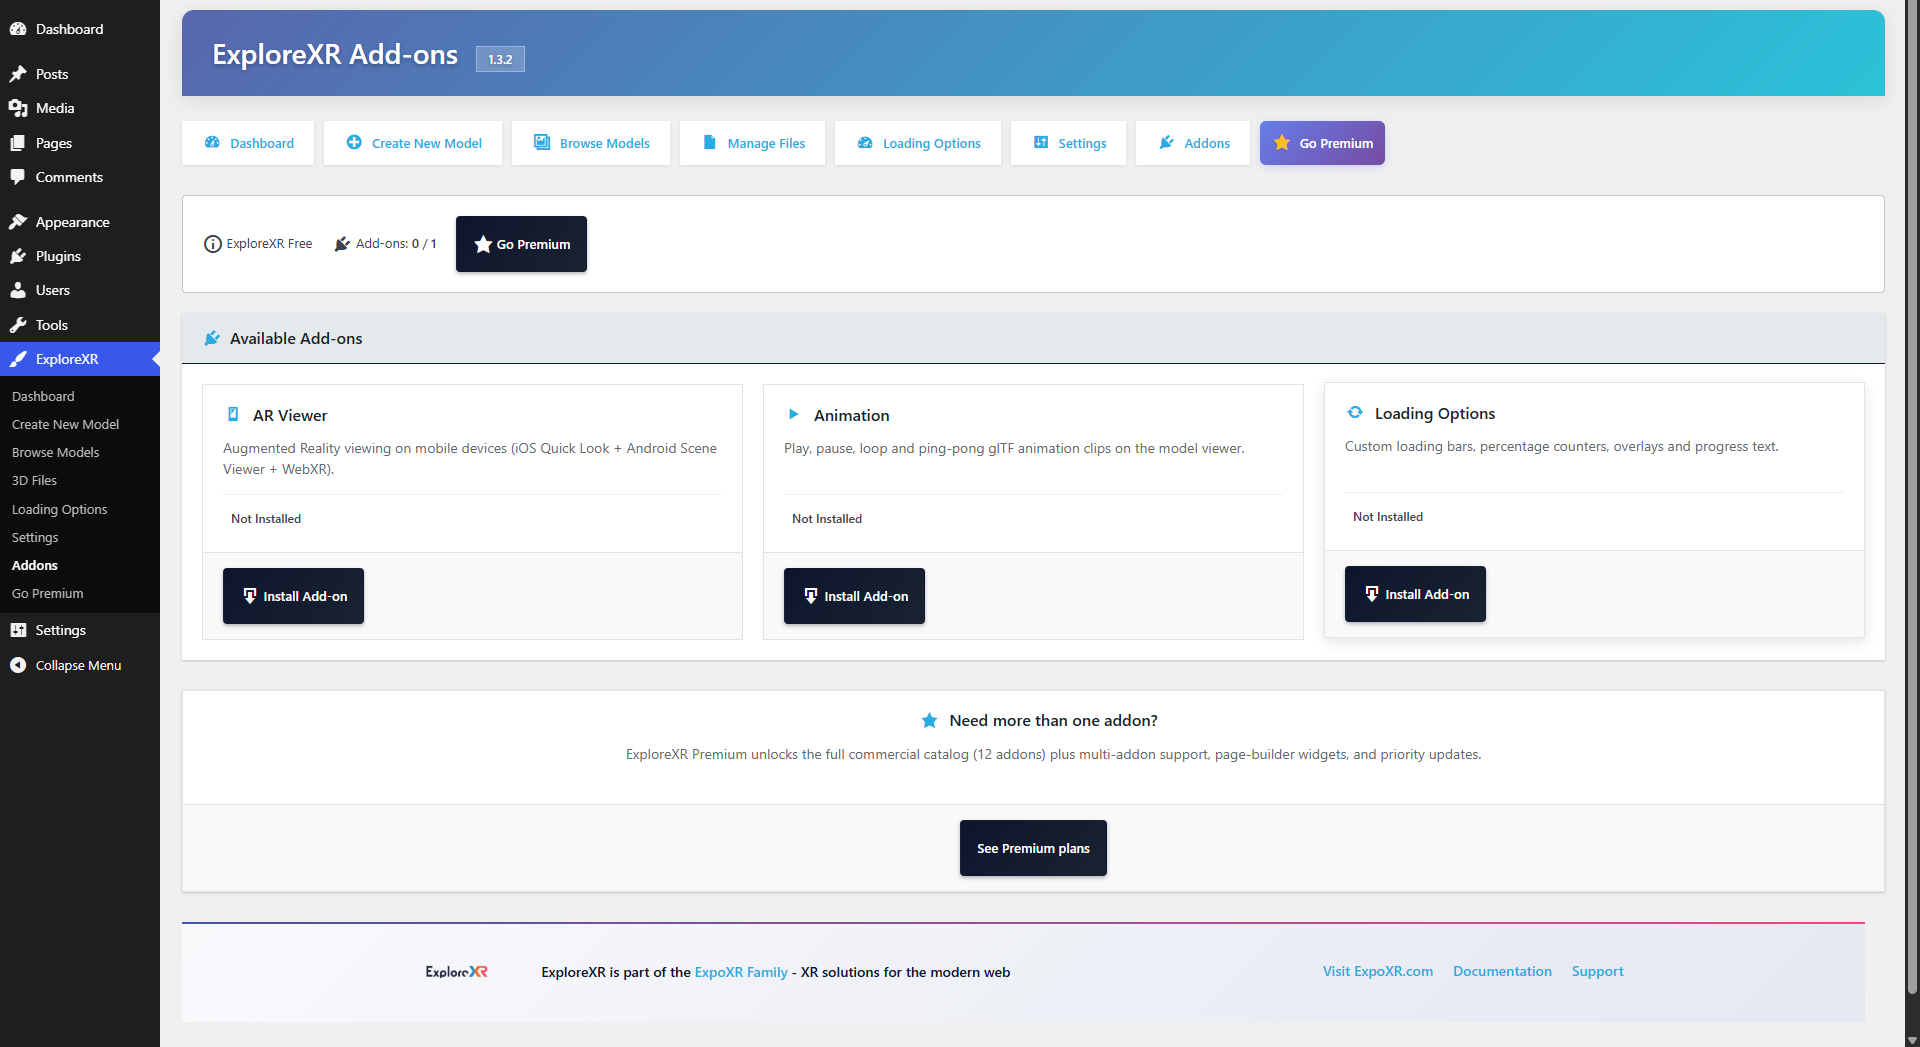Viewport: 1920px width, 1047px height.
Task: Click the Animation play icon
Action: pos(793,414)
